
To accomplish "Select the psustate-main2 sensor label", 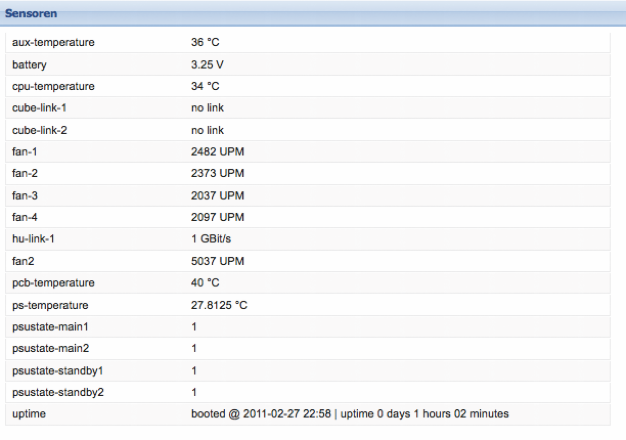I will tap(50, 348).
